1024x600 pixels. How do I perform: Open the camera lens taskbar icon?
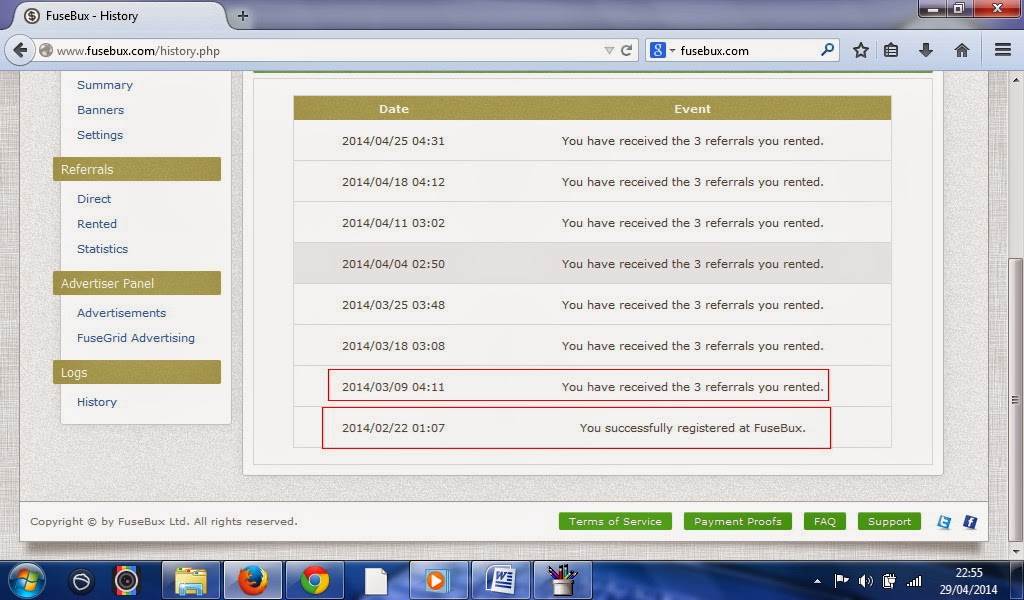(x=126, y=580)
